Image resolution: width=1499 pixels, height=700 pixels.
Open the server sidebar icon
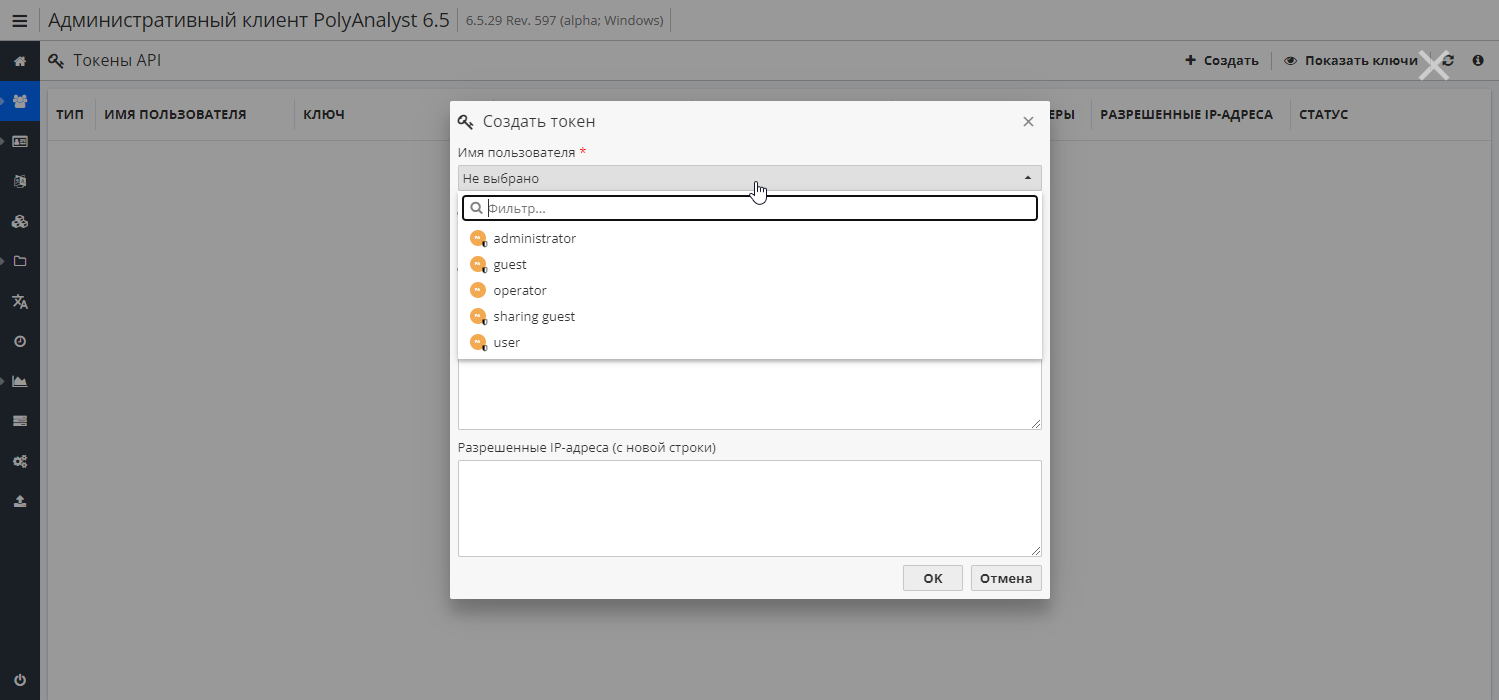pos(20,421)
